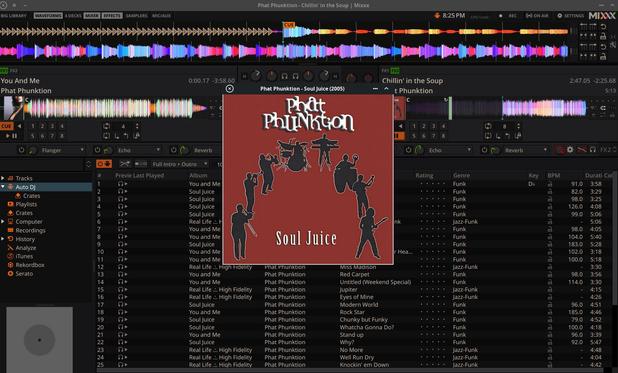The width and height of the screenshot is (618, 373).
Task: Open Recordings in the sidebar
Action: (30, 230)
